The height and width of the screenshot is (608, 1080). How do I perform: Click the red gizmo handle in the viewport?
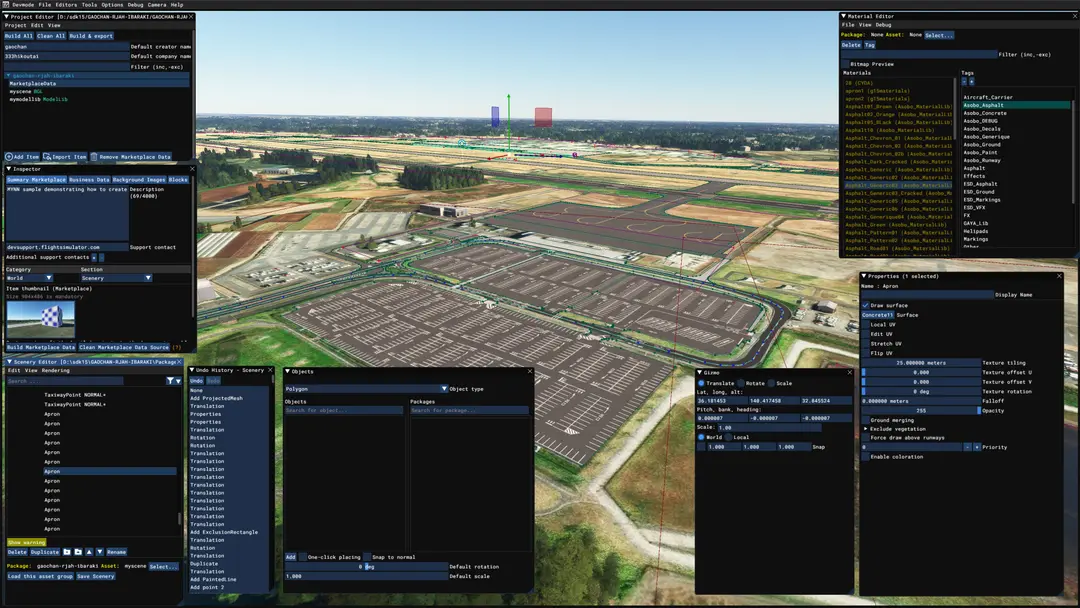(x=543, y=116)
